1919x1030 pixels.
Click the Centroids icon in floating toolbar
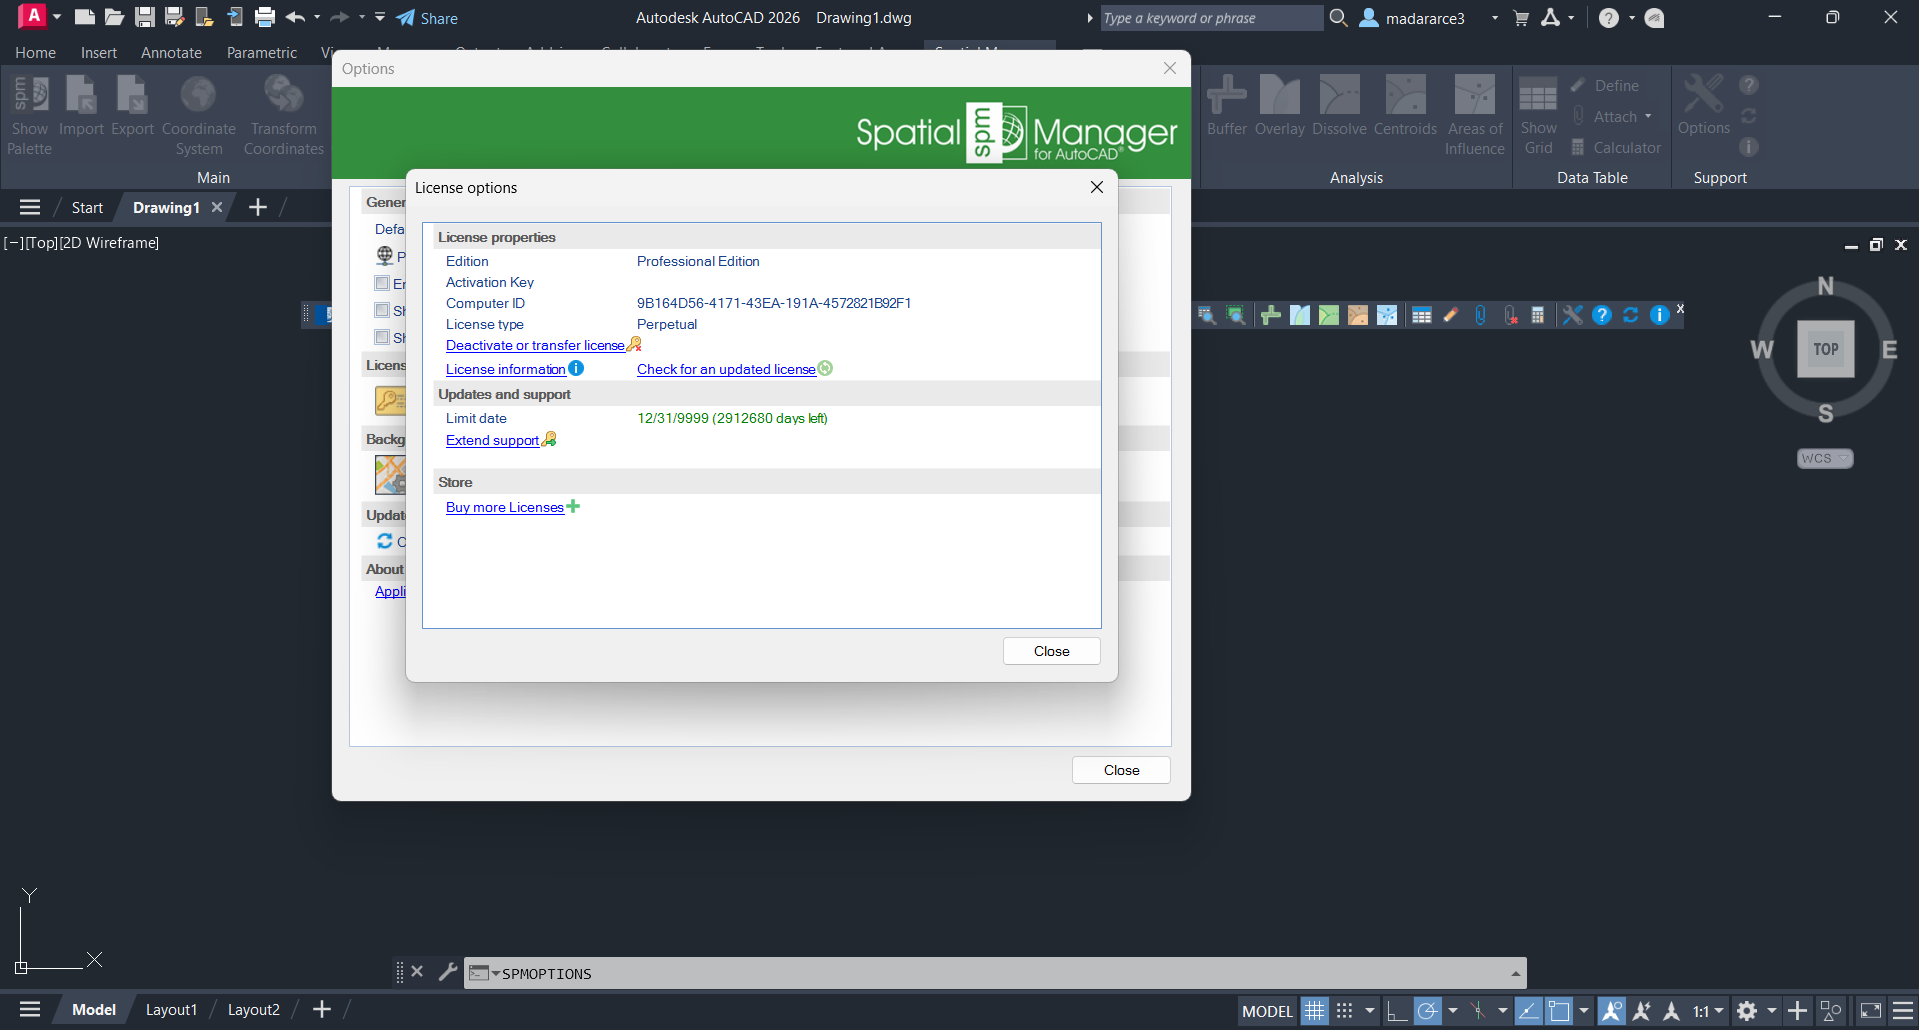click(1357, 315)
